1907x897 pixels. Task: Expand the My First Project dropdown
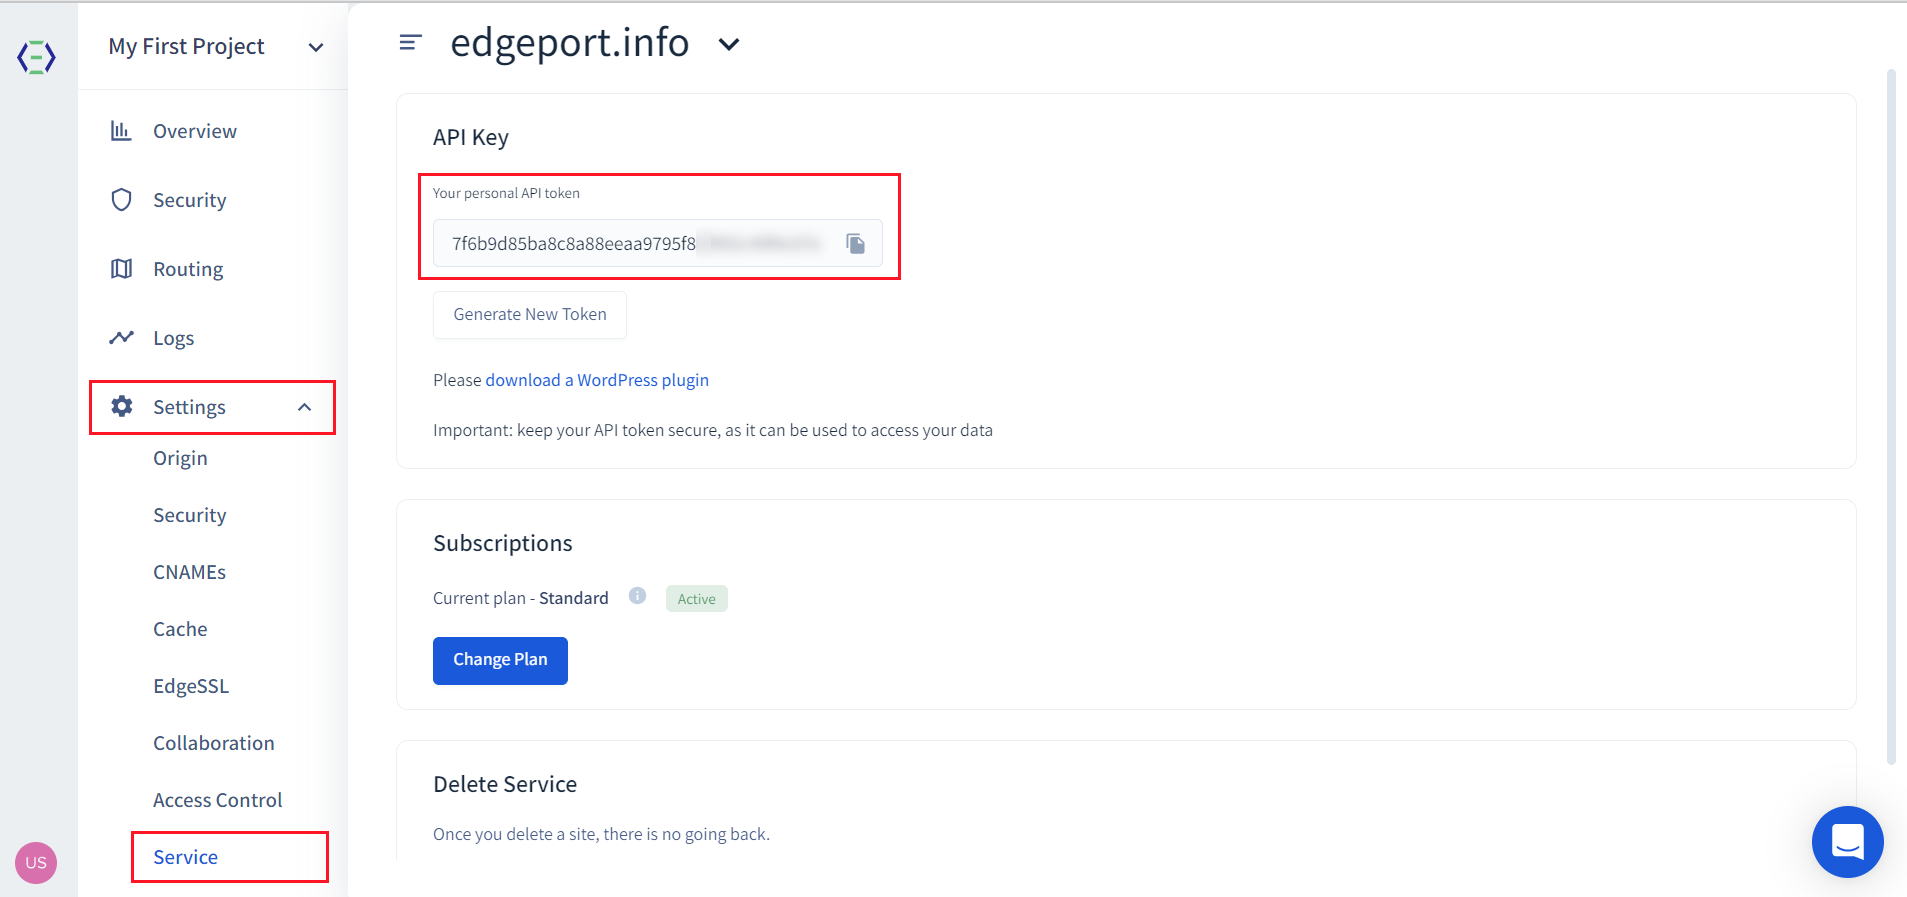click(x=316, y=47)
